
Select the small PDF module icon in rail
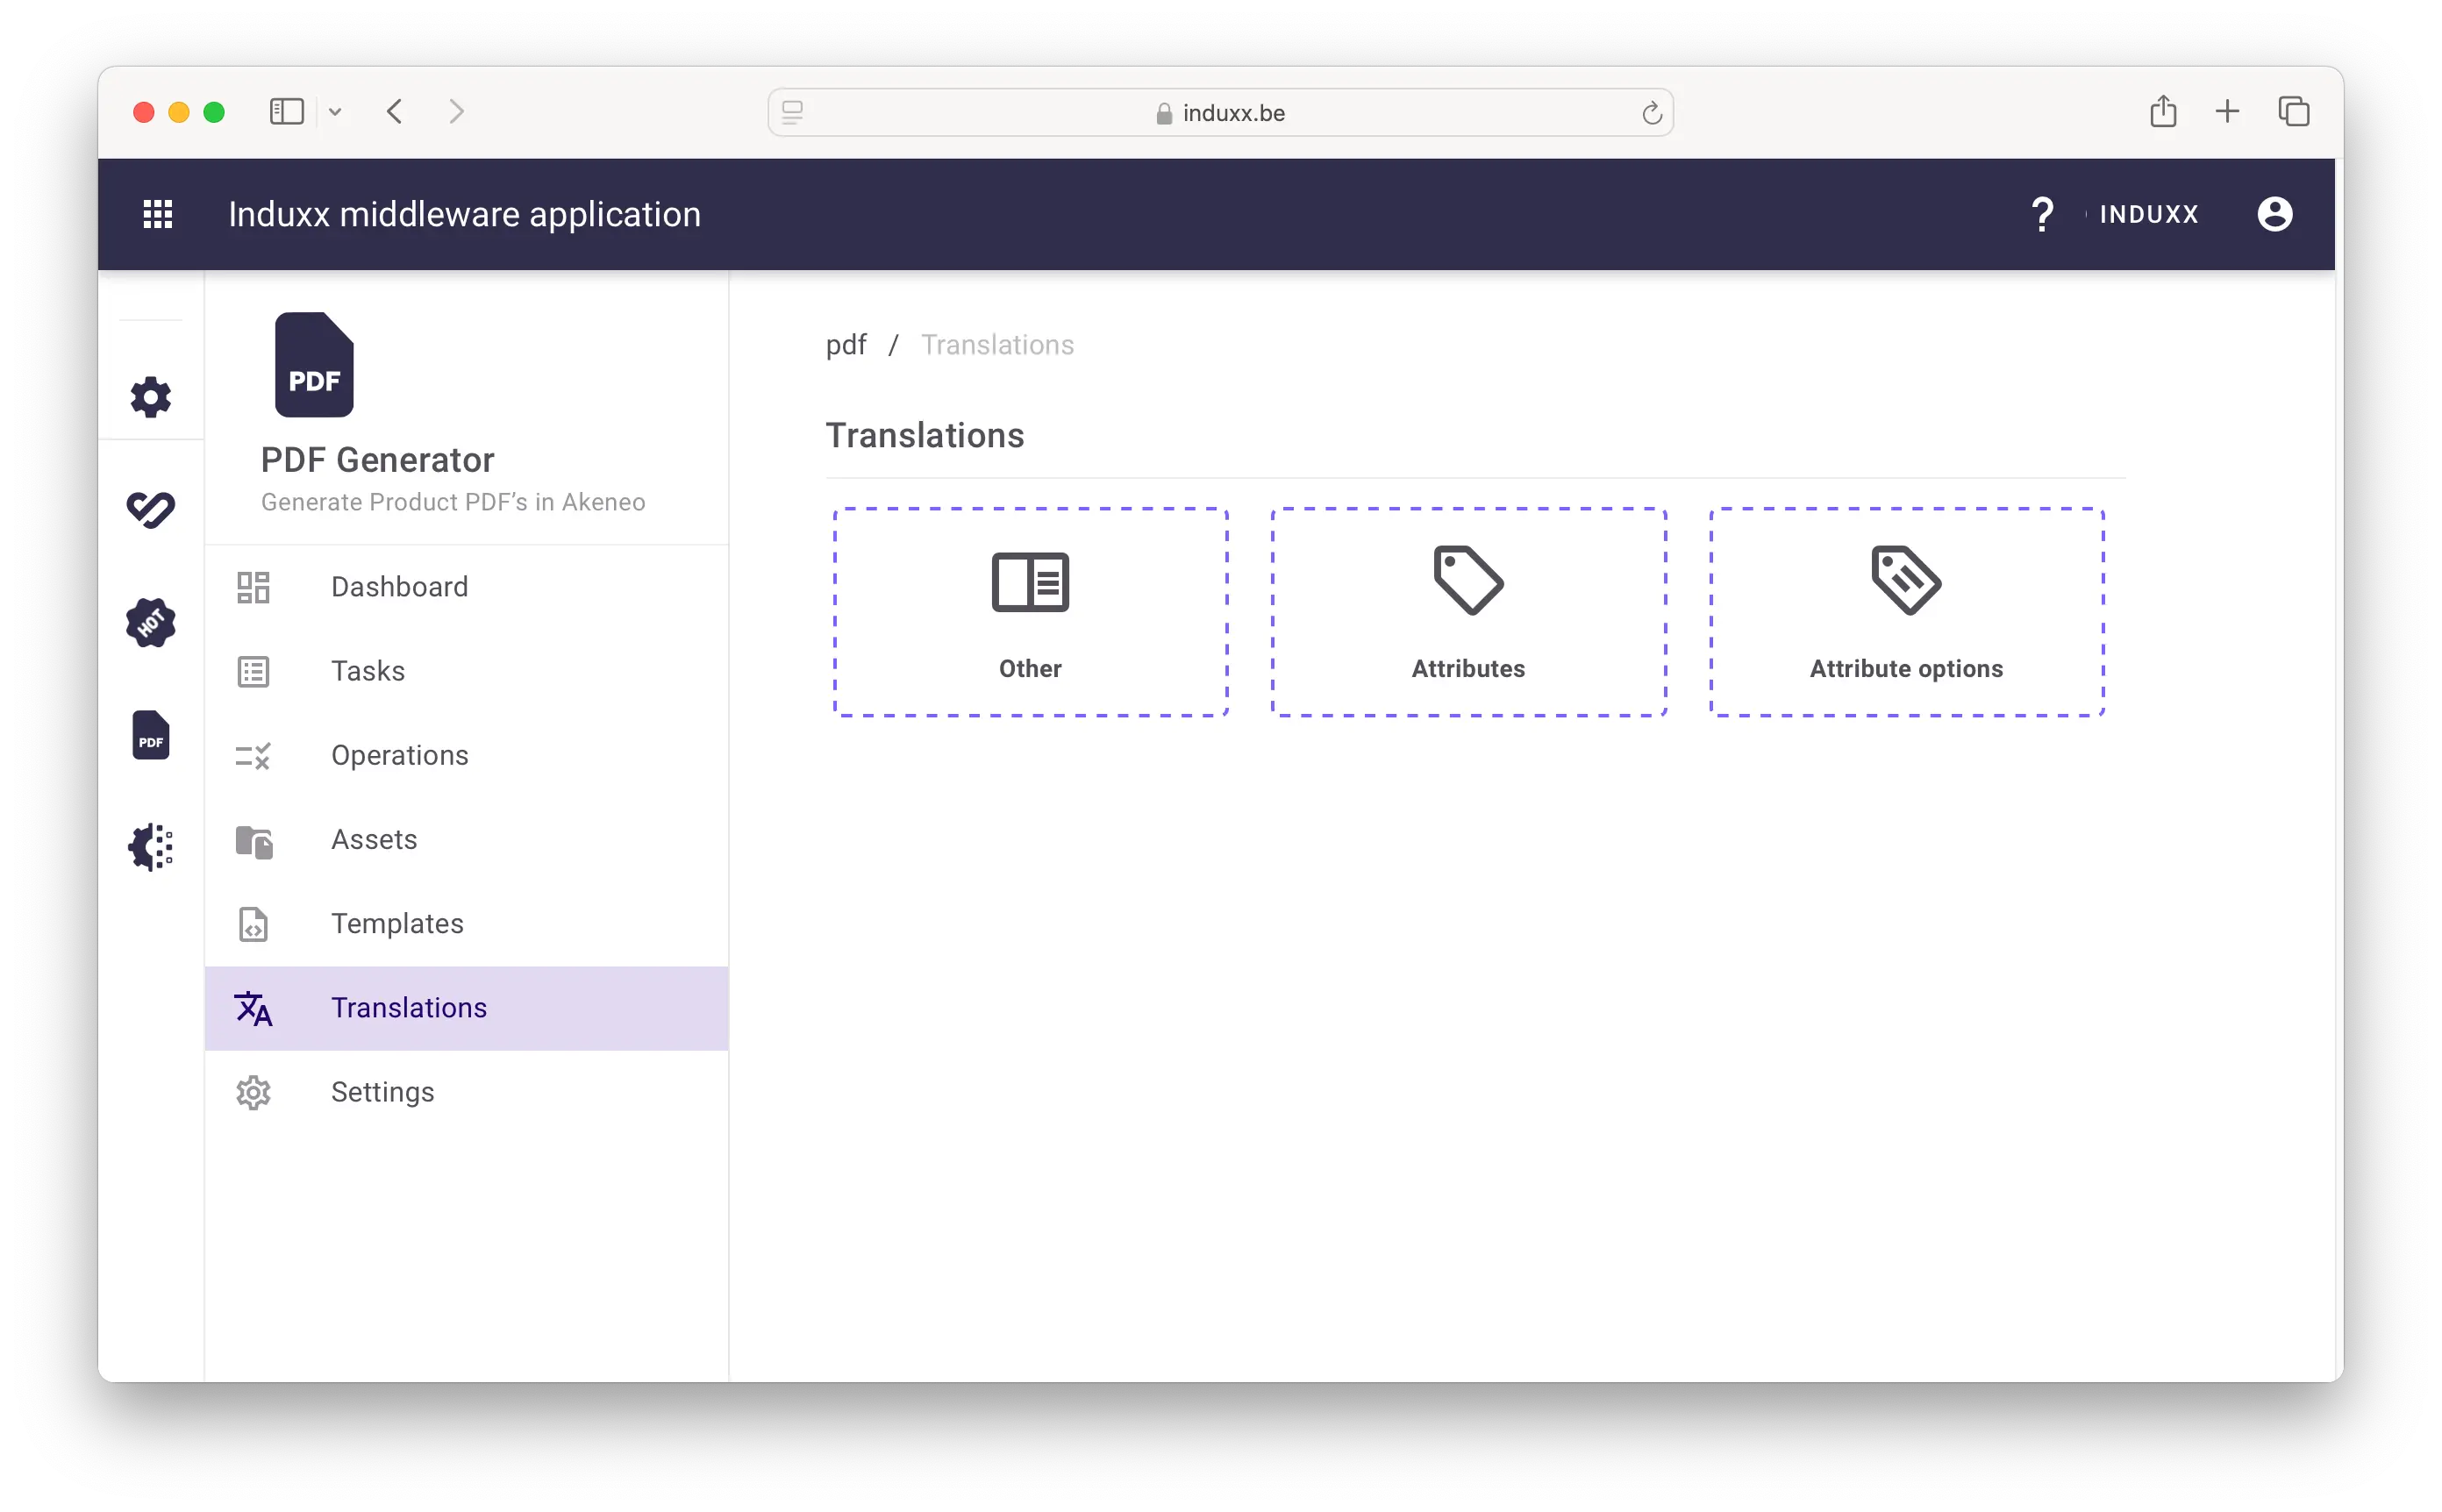pyautogui.click(x=151, y=736)
